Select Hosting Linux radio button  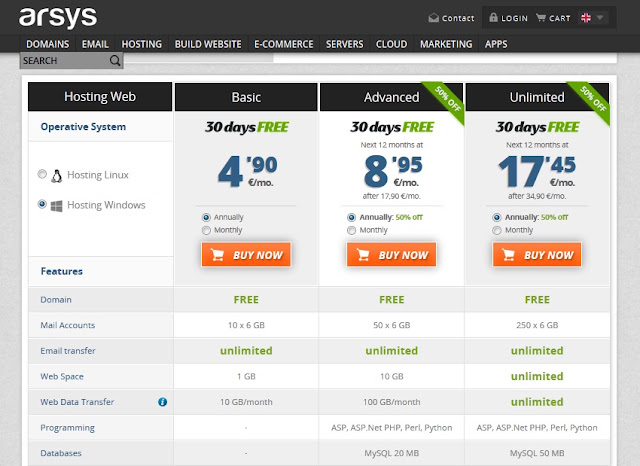(42, 174)
